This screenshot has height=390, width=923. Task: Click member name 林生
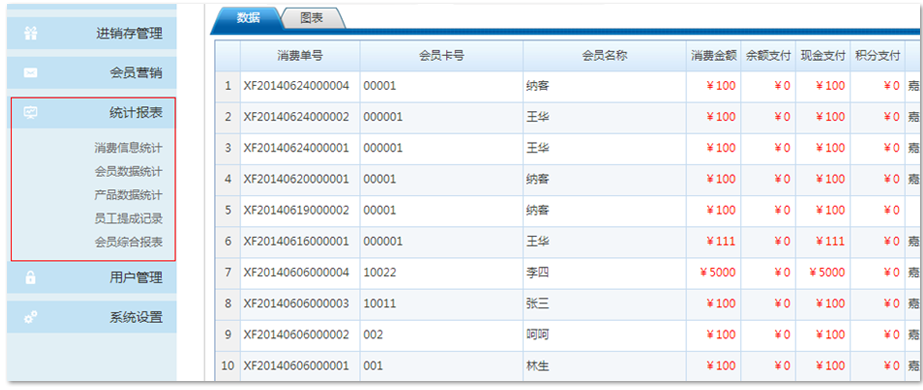537,366
